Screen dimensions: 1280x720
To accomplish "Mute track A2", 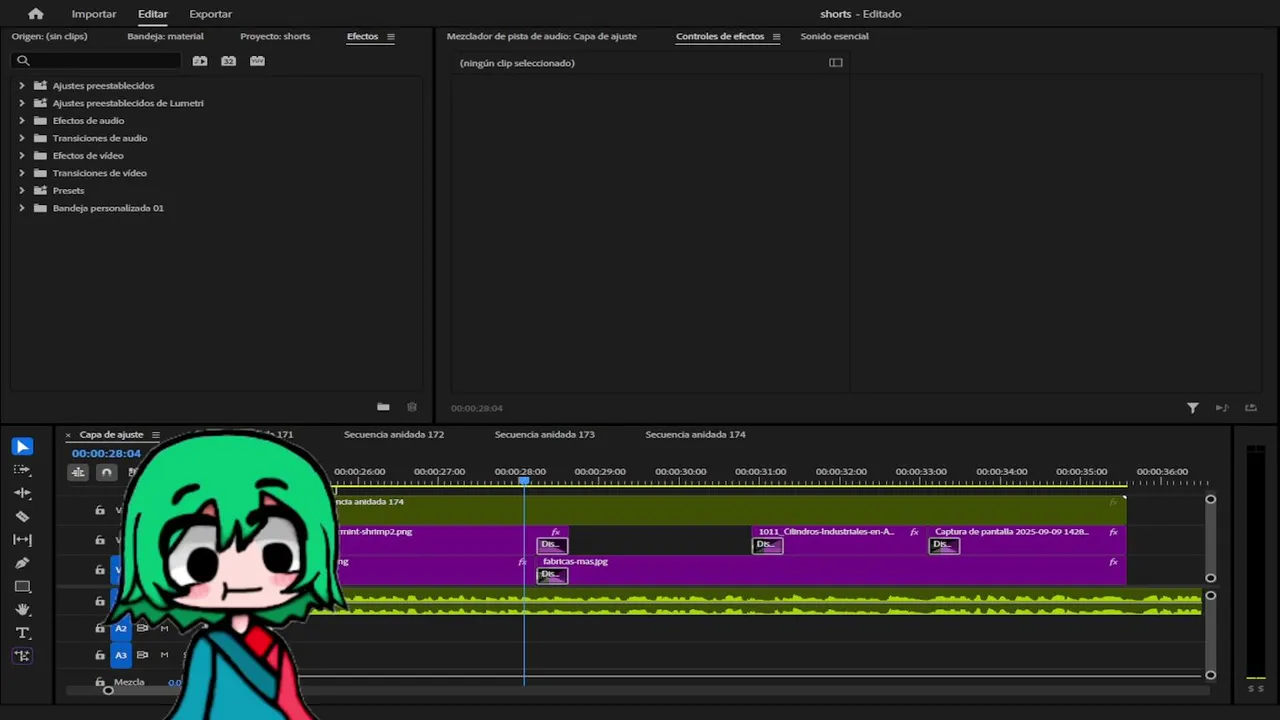I will (x=164, y=628).
